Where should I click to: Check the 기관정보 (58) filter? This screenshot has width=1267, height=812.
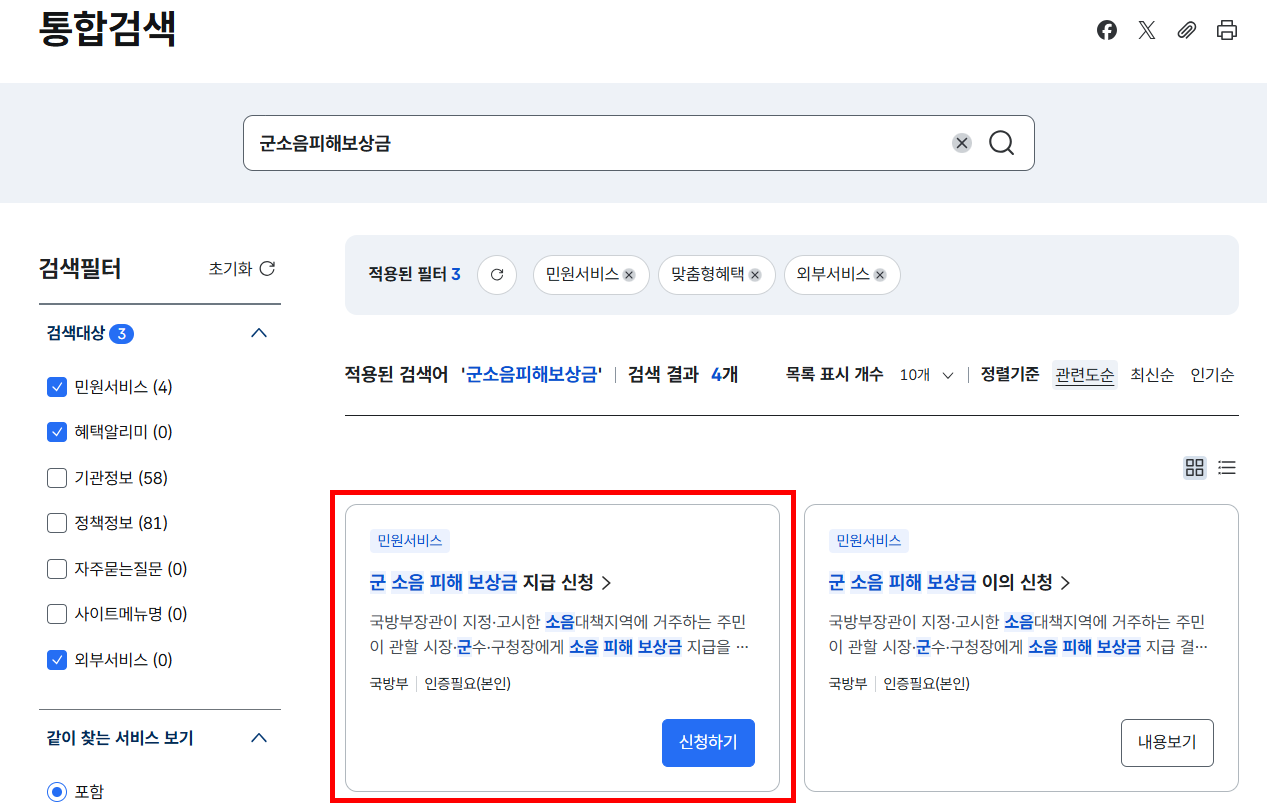point(57,478)
